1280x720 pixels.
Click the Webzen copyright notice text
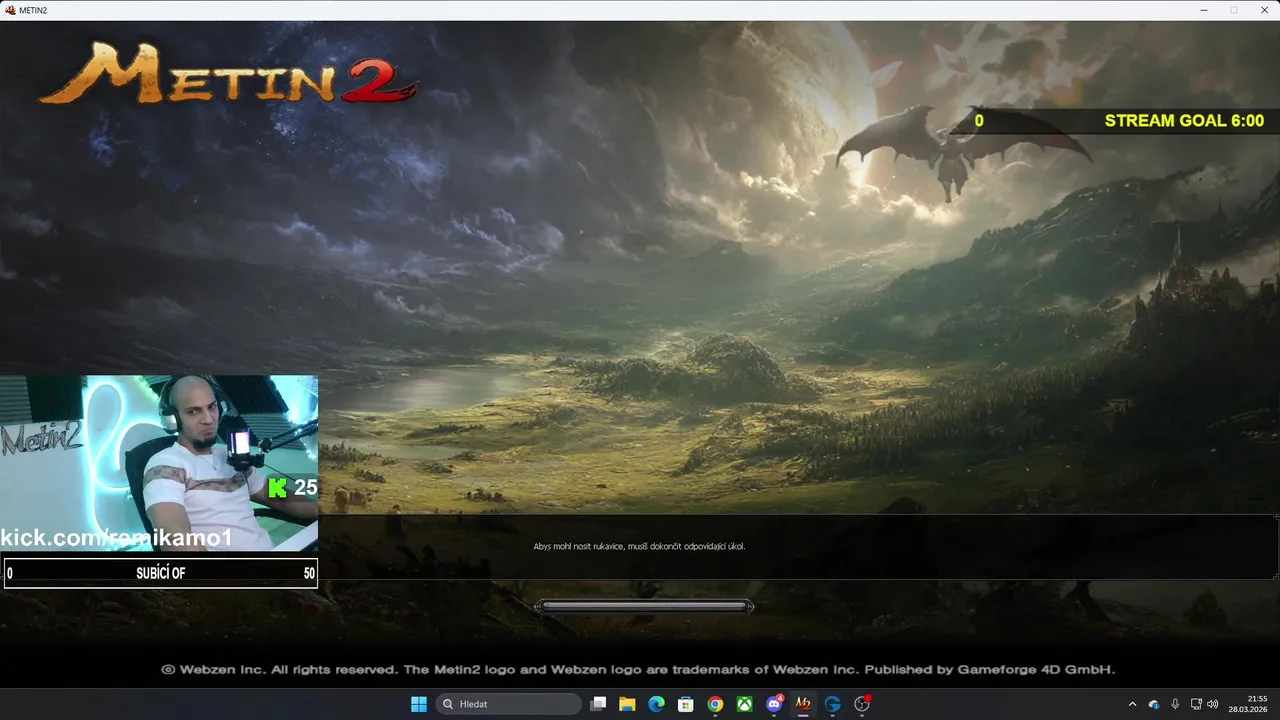pyautogui.click(x=638, y=669)
